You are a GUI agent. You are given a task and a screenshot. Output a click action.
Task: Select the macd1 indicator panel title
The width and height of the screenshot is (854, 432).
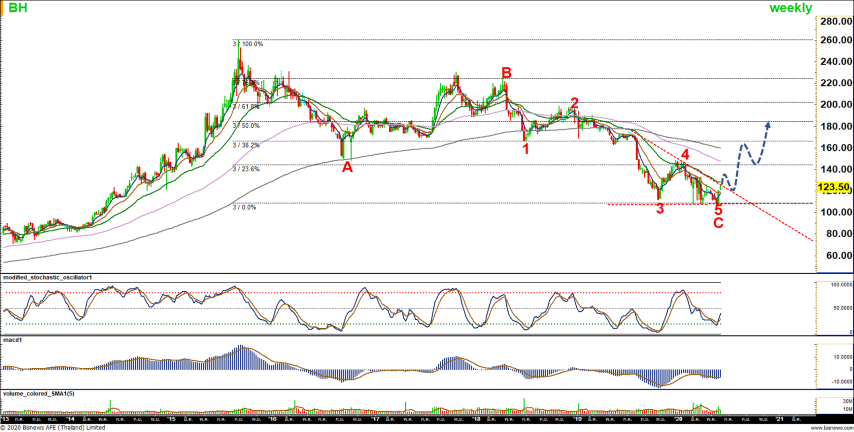[14, 340]
